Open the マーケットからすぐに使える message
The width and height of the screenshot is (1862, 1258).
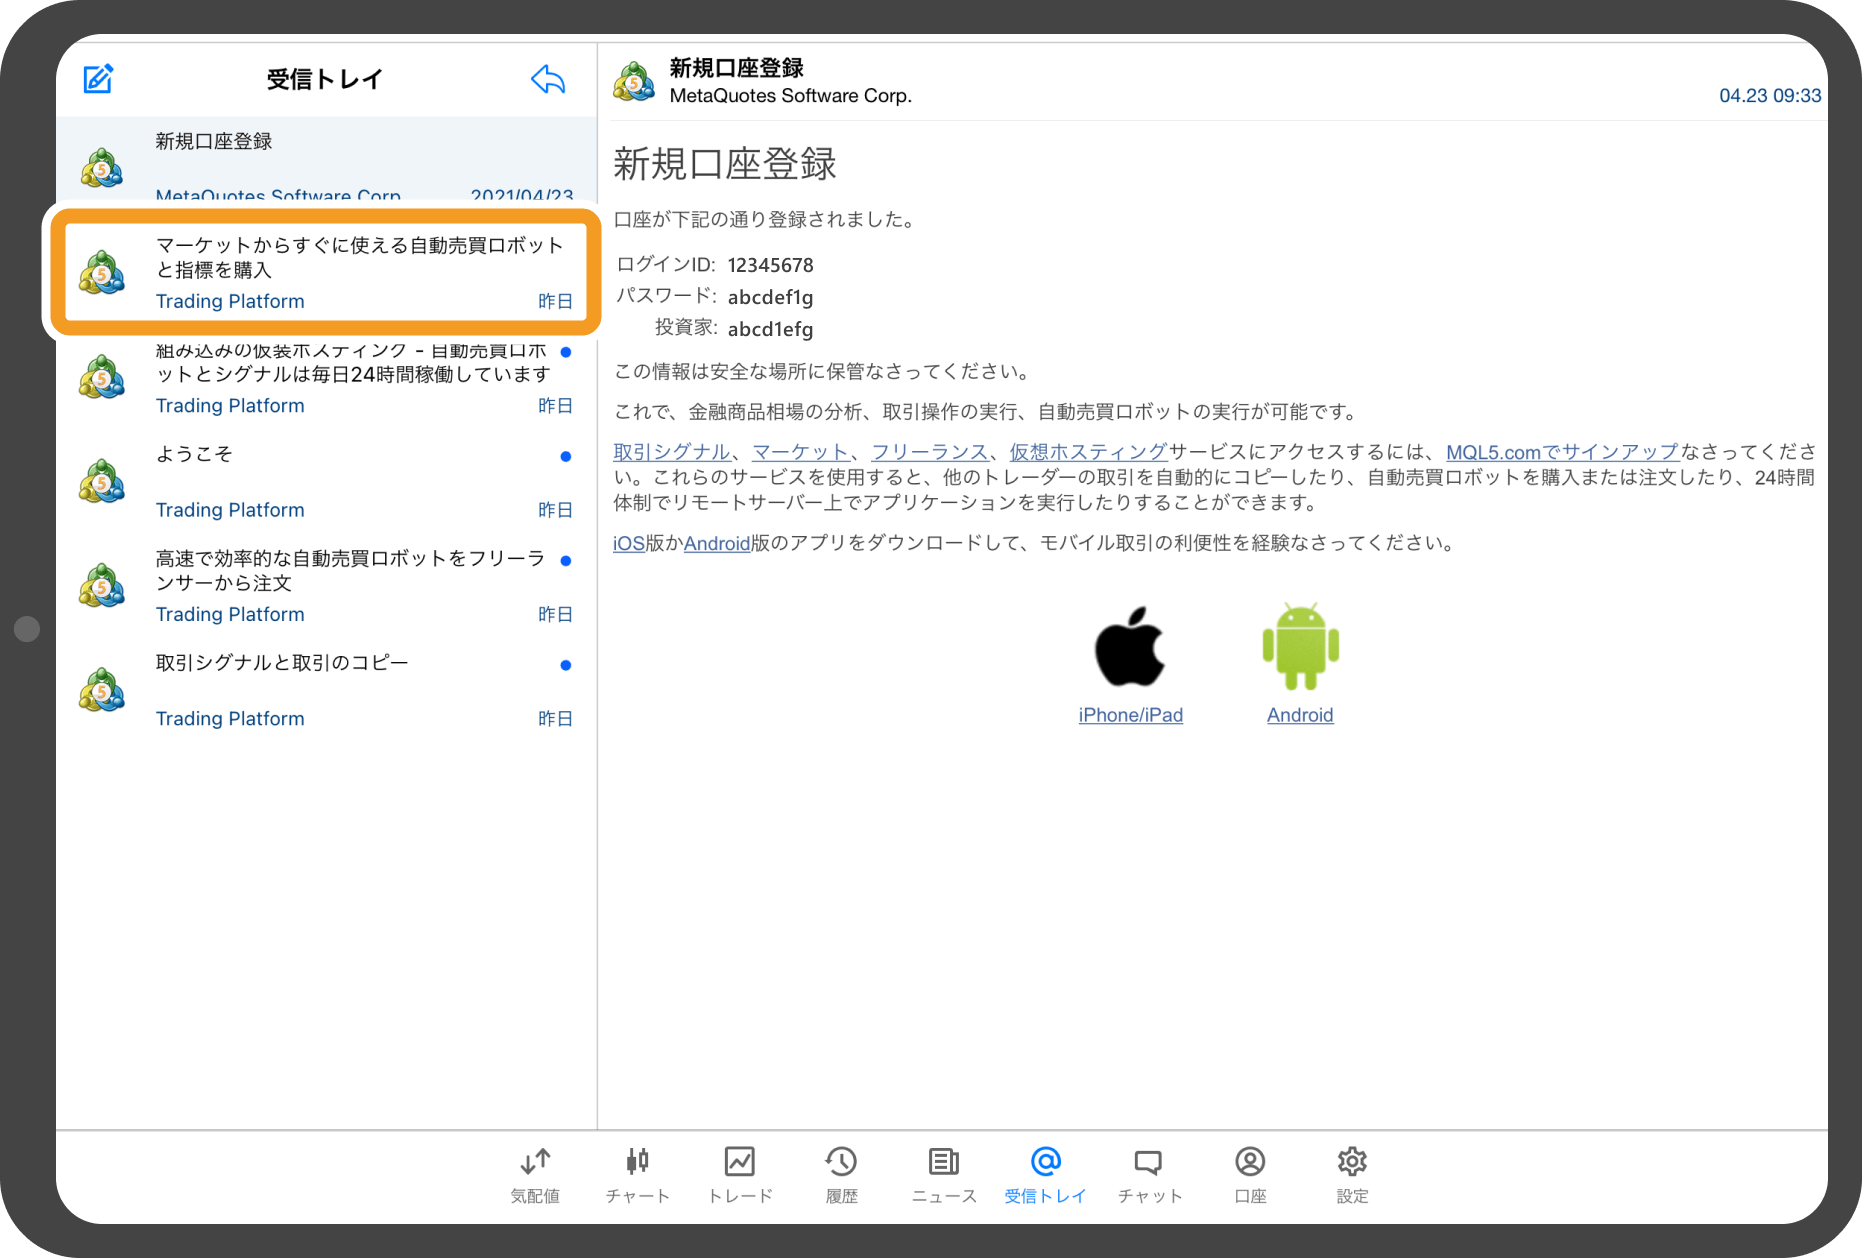click(326, 271)
